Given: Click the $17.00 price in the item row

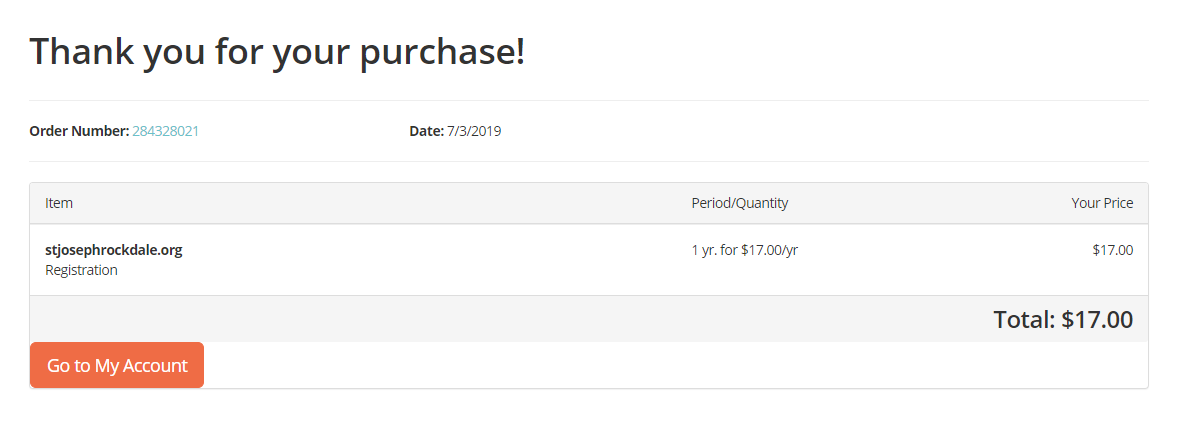Looking at the screenshot, I should click(1112, 250).
